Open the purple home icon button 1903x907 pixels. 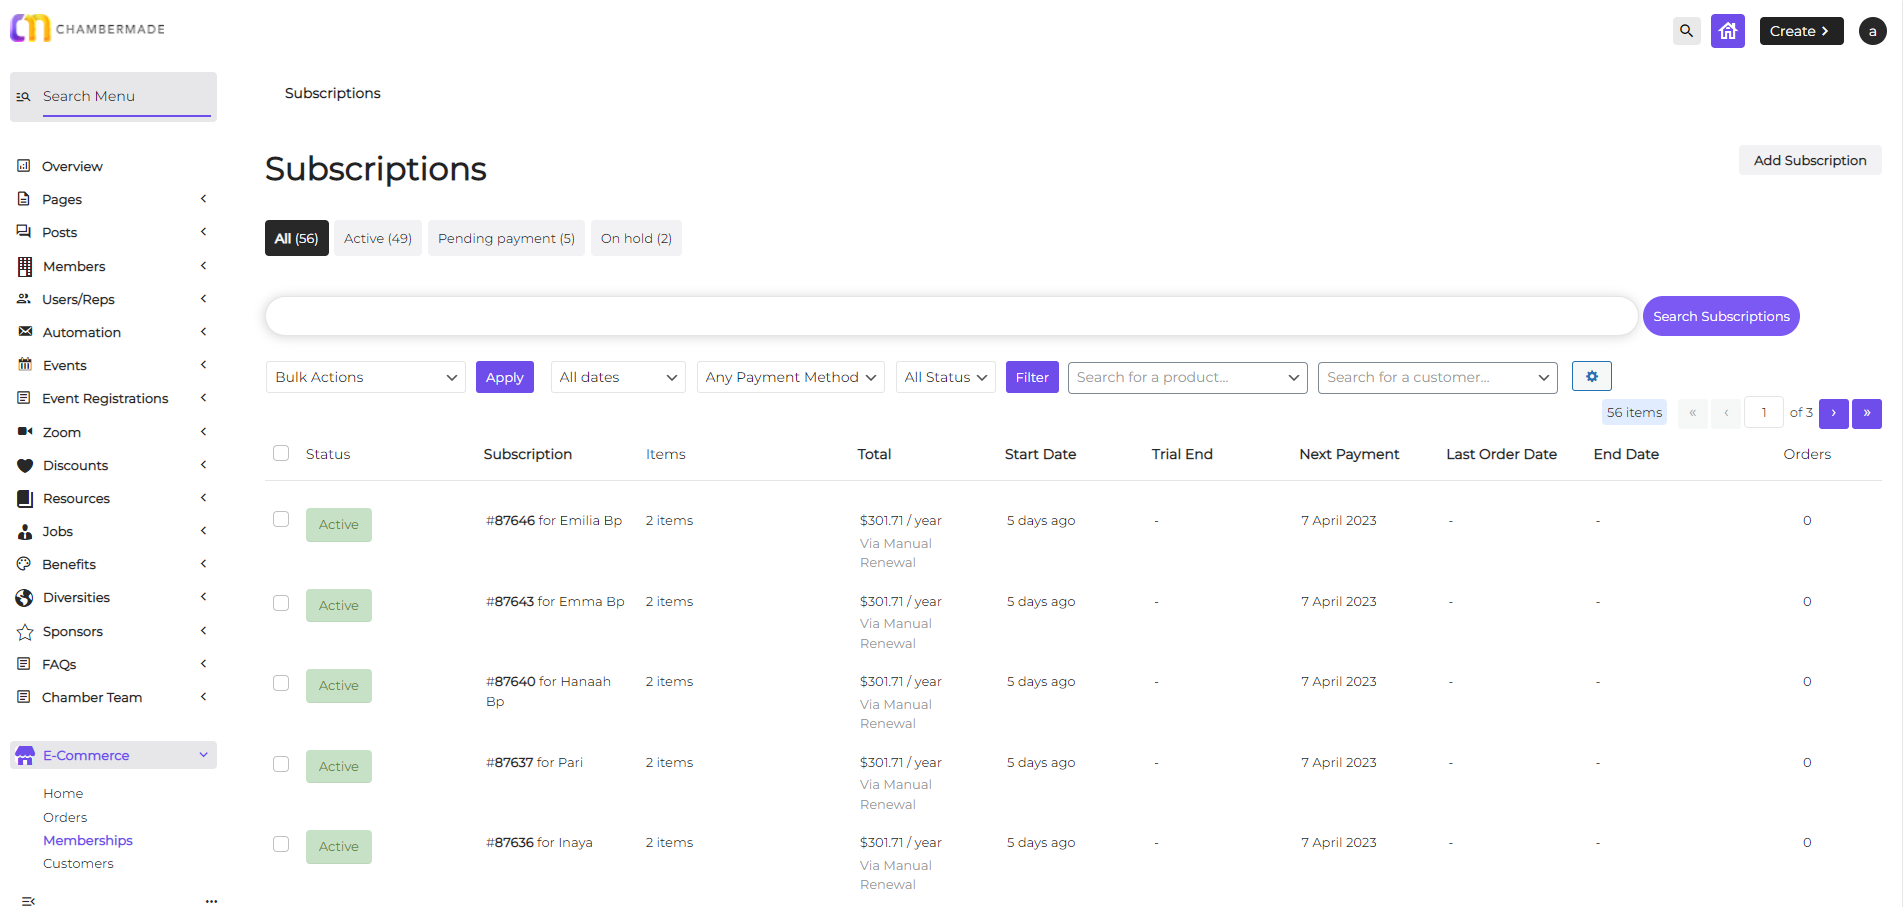click(x=1727, y=31)
